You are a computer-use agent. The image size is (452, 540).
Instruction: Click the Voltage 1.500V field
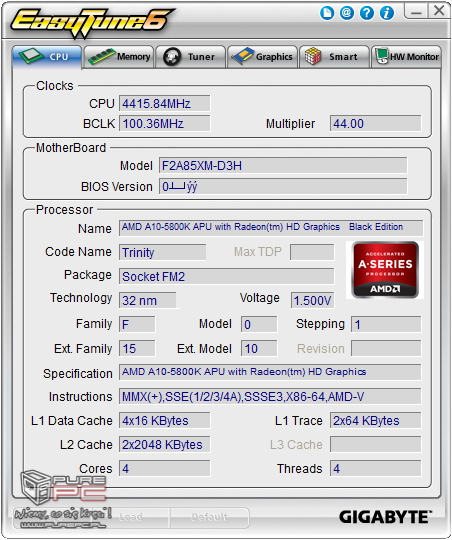point(312,300)
